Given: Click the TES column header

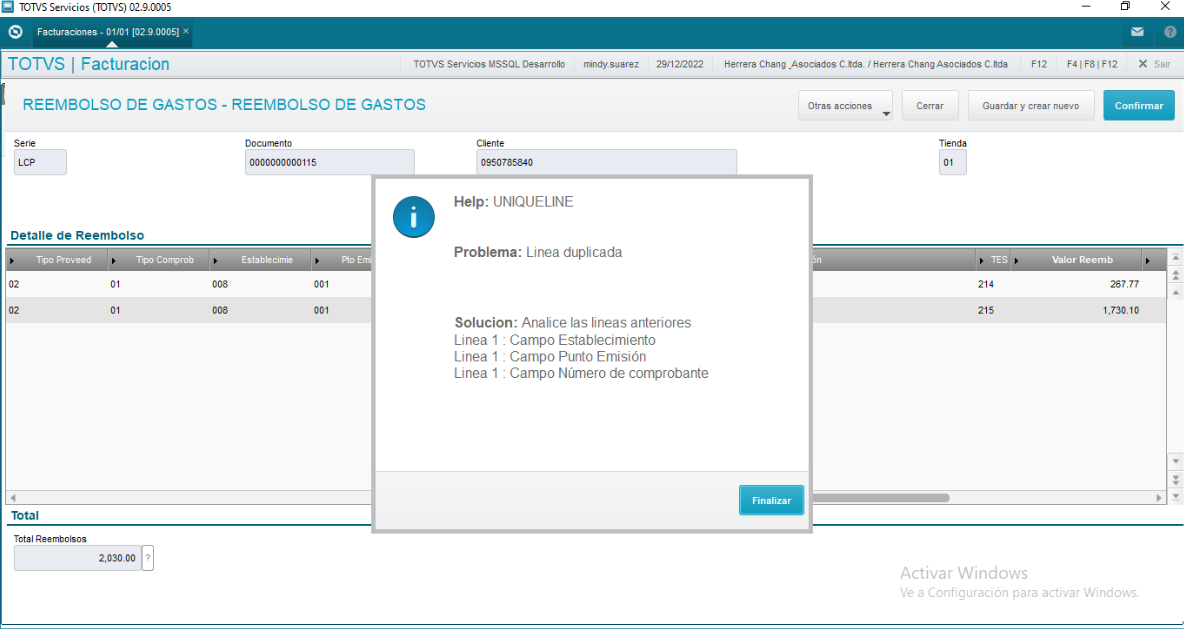Looking at the screenshot, I should point(999,260).
